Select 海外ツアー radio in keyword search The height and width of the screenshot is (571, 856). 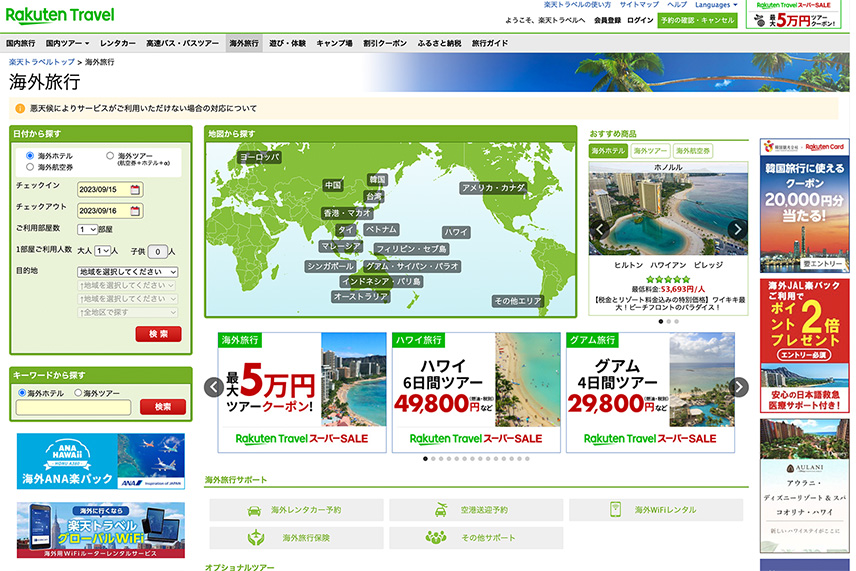(78, 392)
